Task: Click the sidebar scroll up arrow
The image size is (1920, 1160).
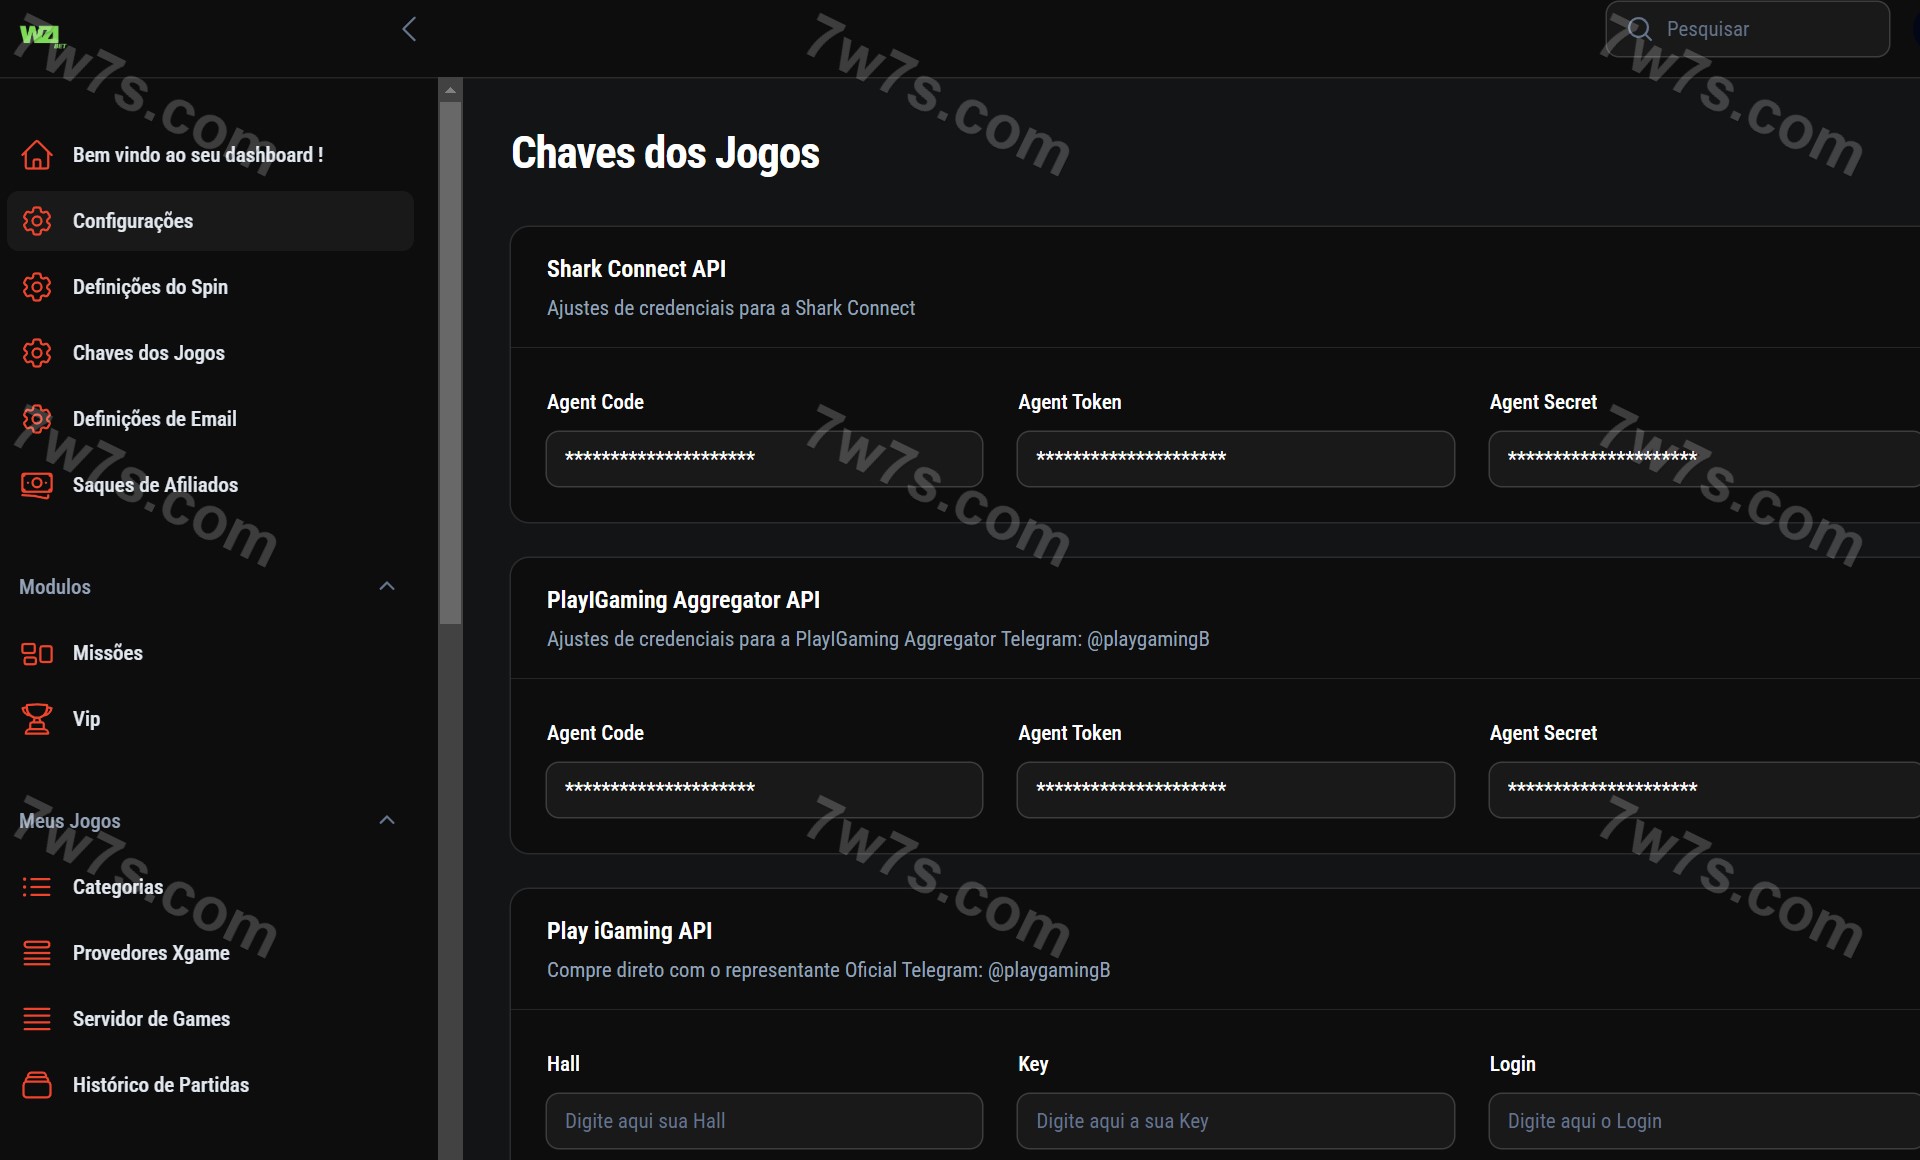Action: click(x=450, y=90)
